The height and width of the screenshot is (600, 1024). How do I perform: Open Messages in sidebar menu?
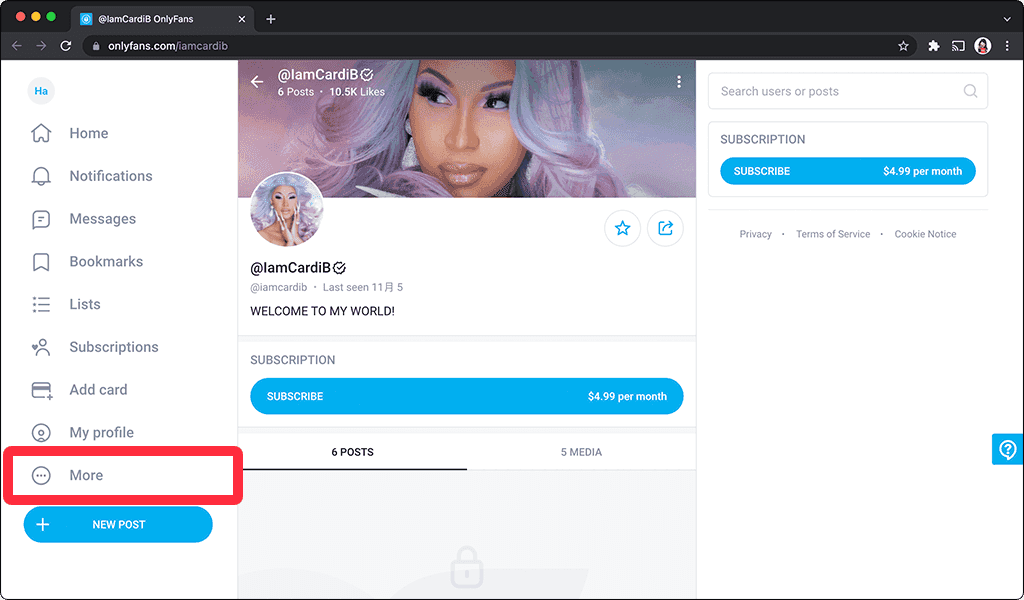tap(103, 219)
